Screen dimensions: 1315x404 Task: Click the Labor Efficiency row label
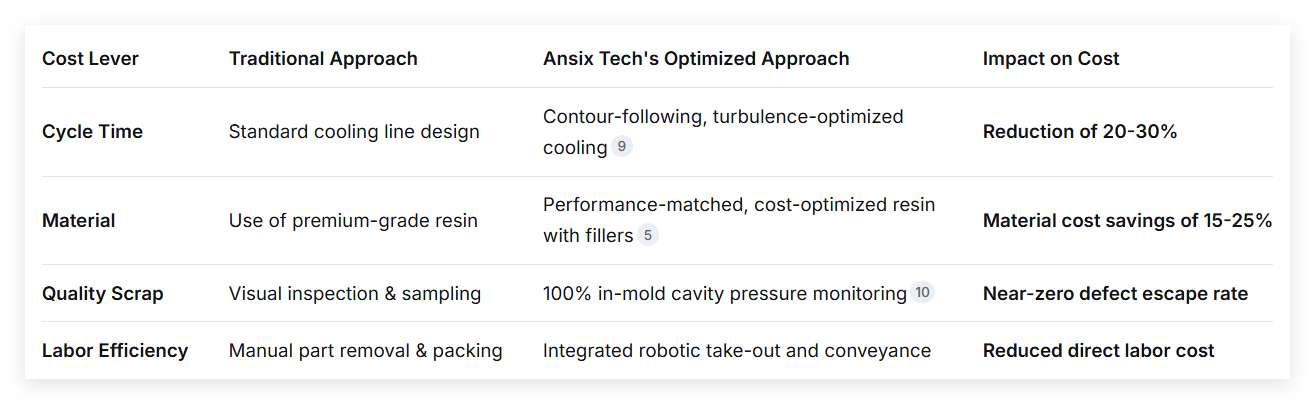115,351
